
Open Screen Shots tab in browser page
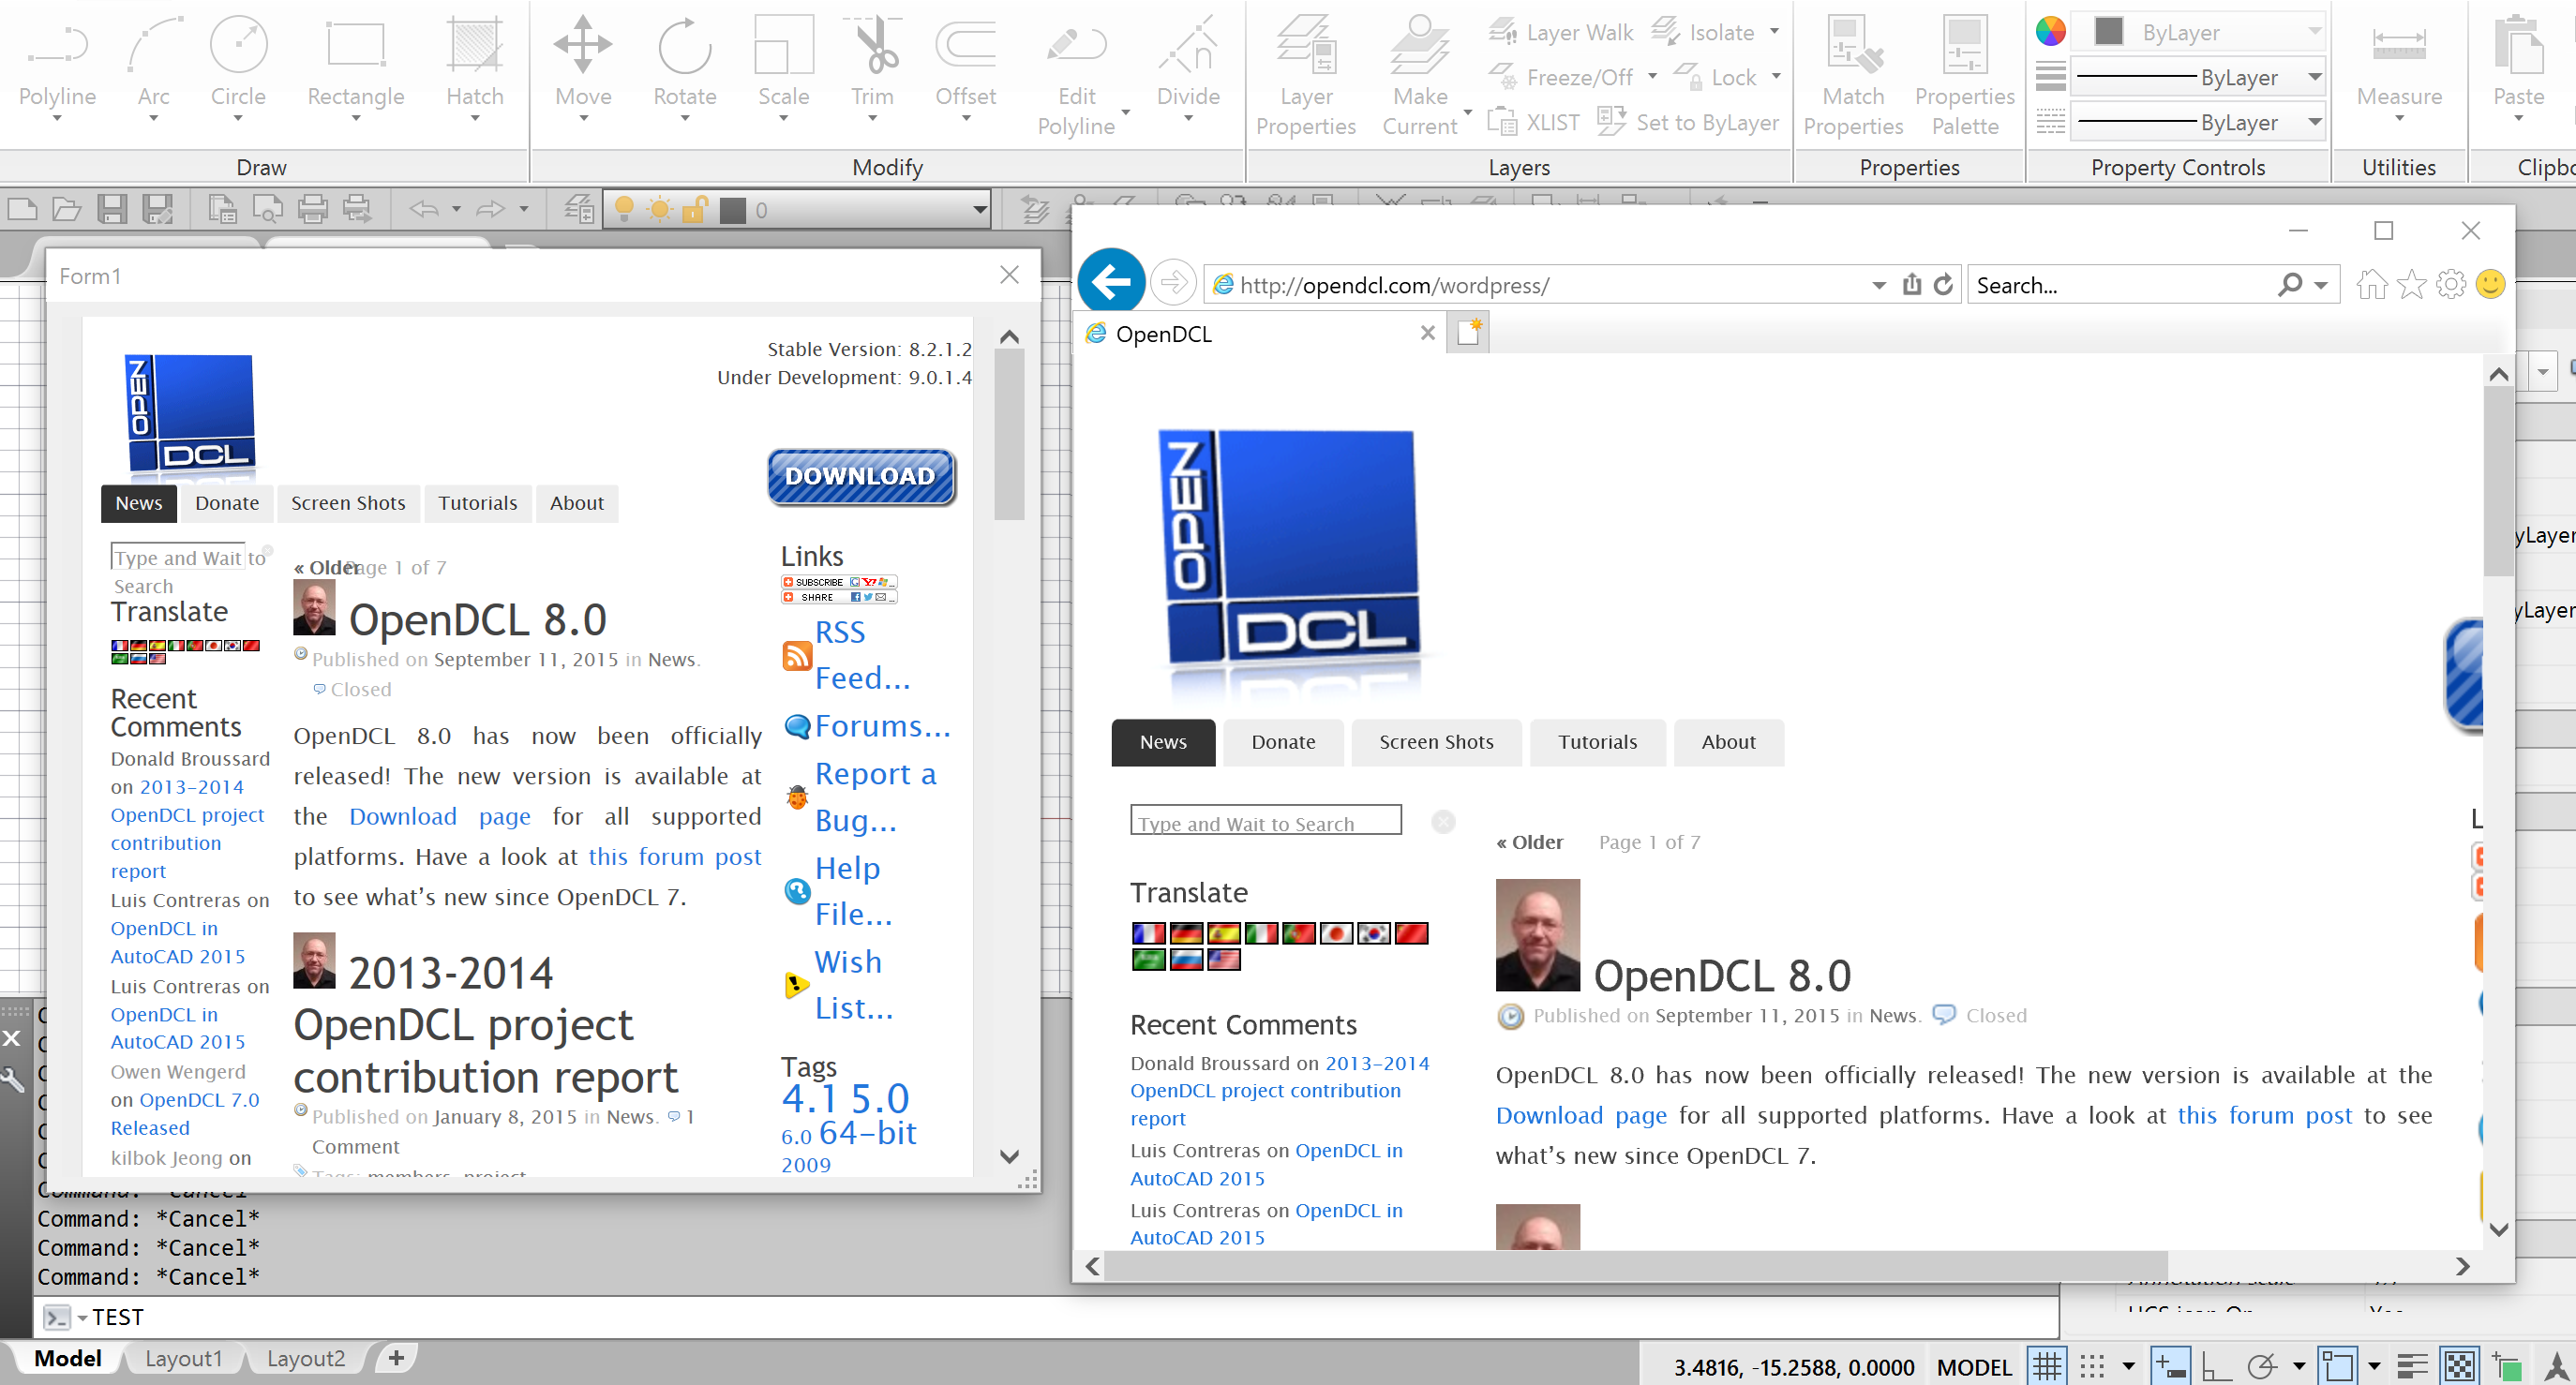(1436, 742)
